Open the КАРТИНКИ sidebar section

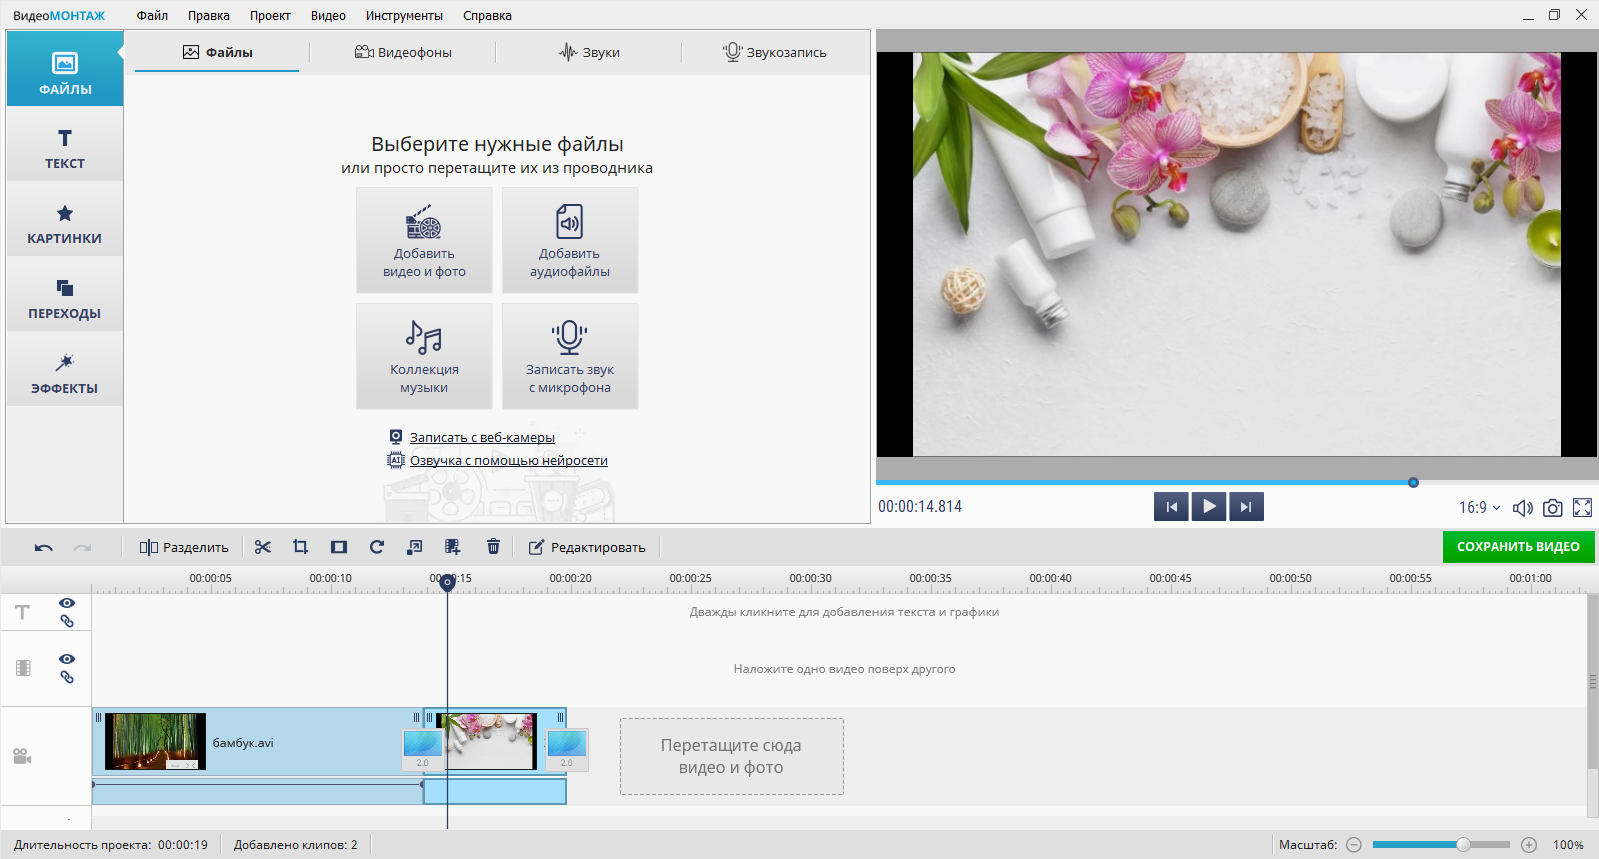click(x=65, y=219)
